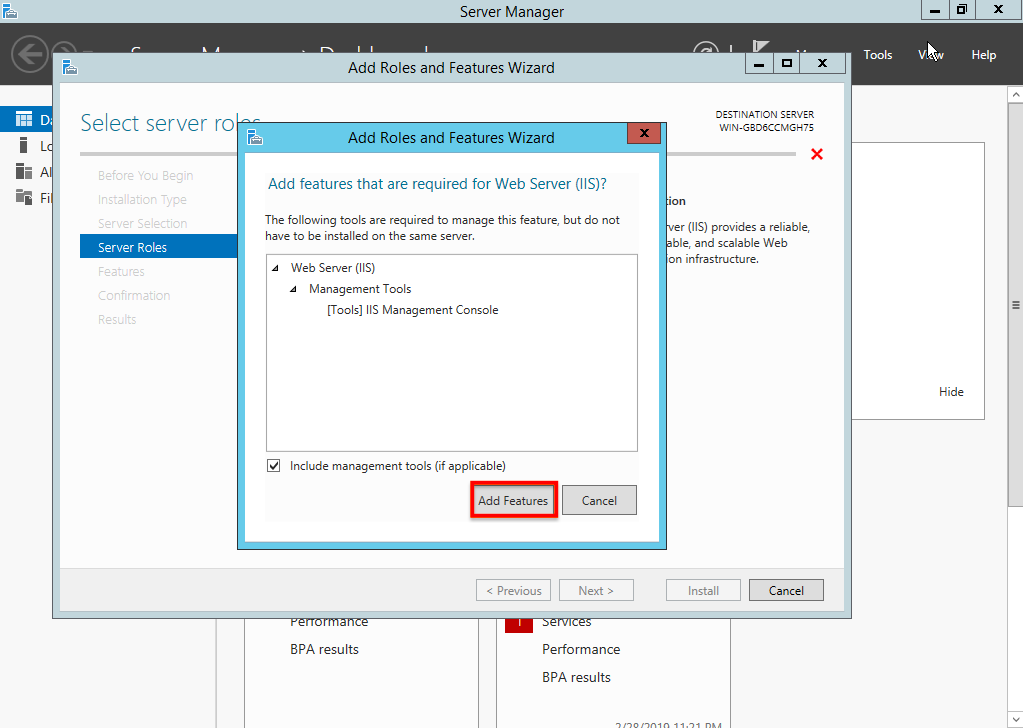Image resolution: width=1023 pixels, height=728 pixels.
Task: Select [Tools] IIS Management Console entry
Action: coord(412,310)
